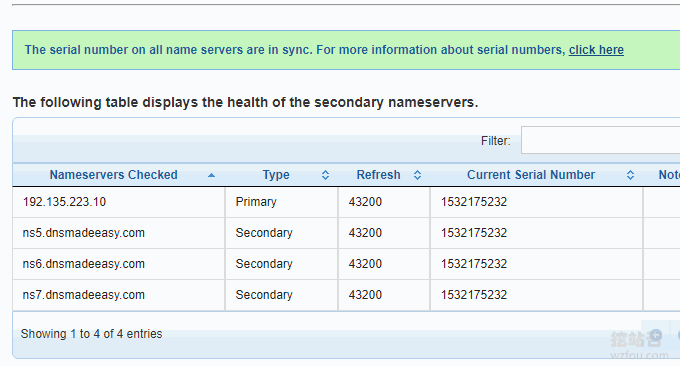Select the ns7.dnsmadeeasy.com cell
Screen dimensions: 680x366
point(119,295)
